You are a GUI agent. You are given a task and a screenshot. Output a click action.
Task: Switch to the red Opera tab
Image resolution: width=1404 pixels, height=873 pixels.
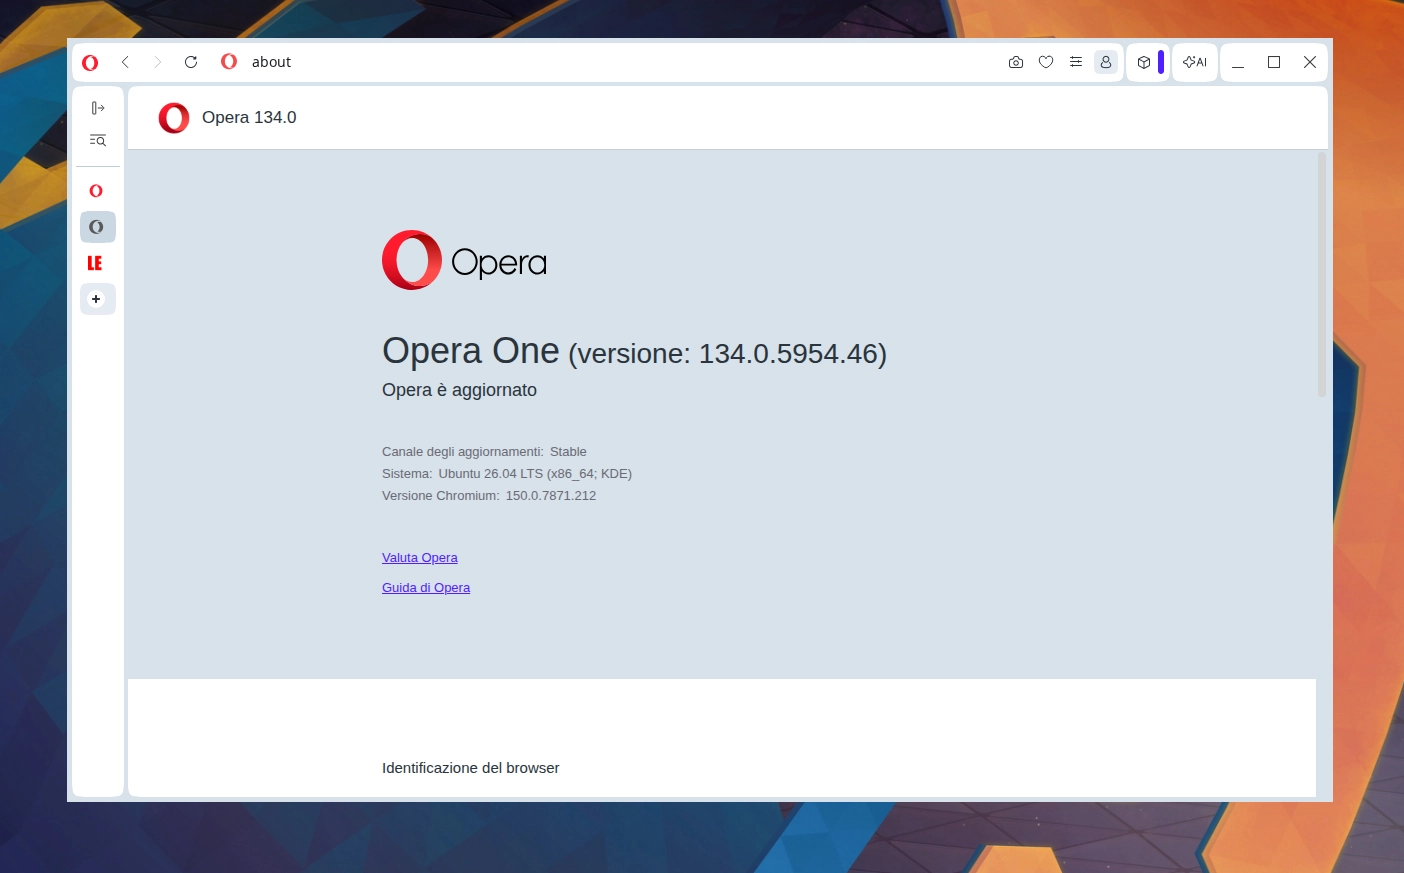[97, 191]
